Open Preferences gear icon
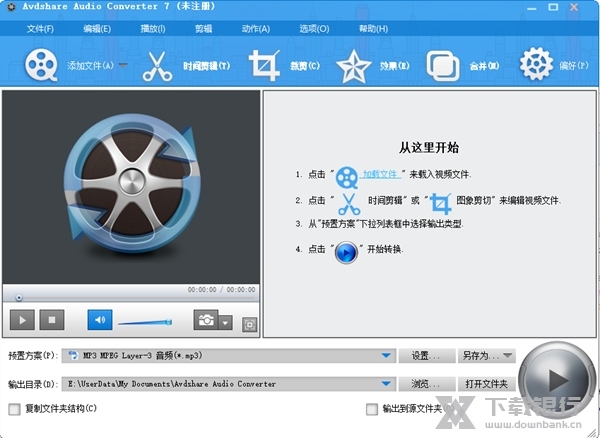600x438 pixels. (x=536, y=64)
